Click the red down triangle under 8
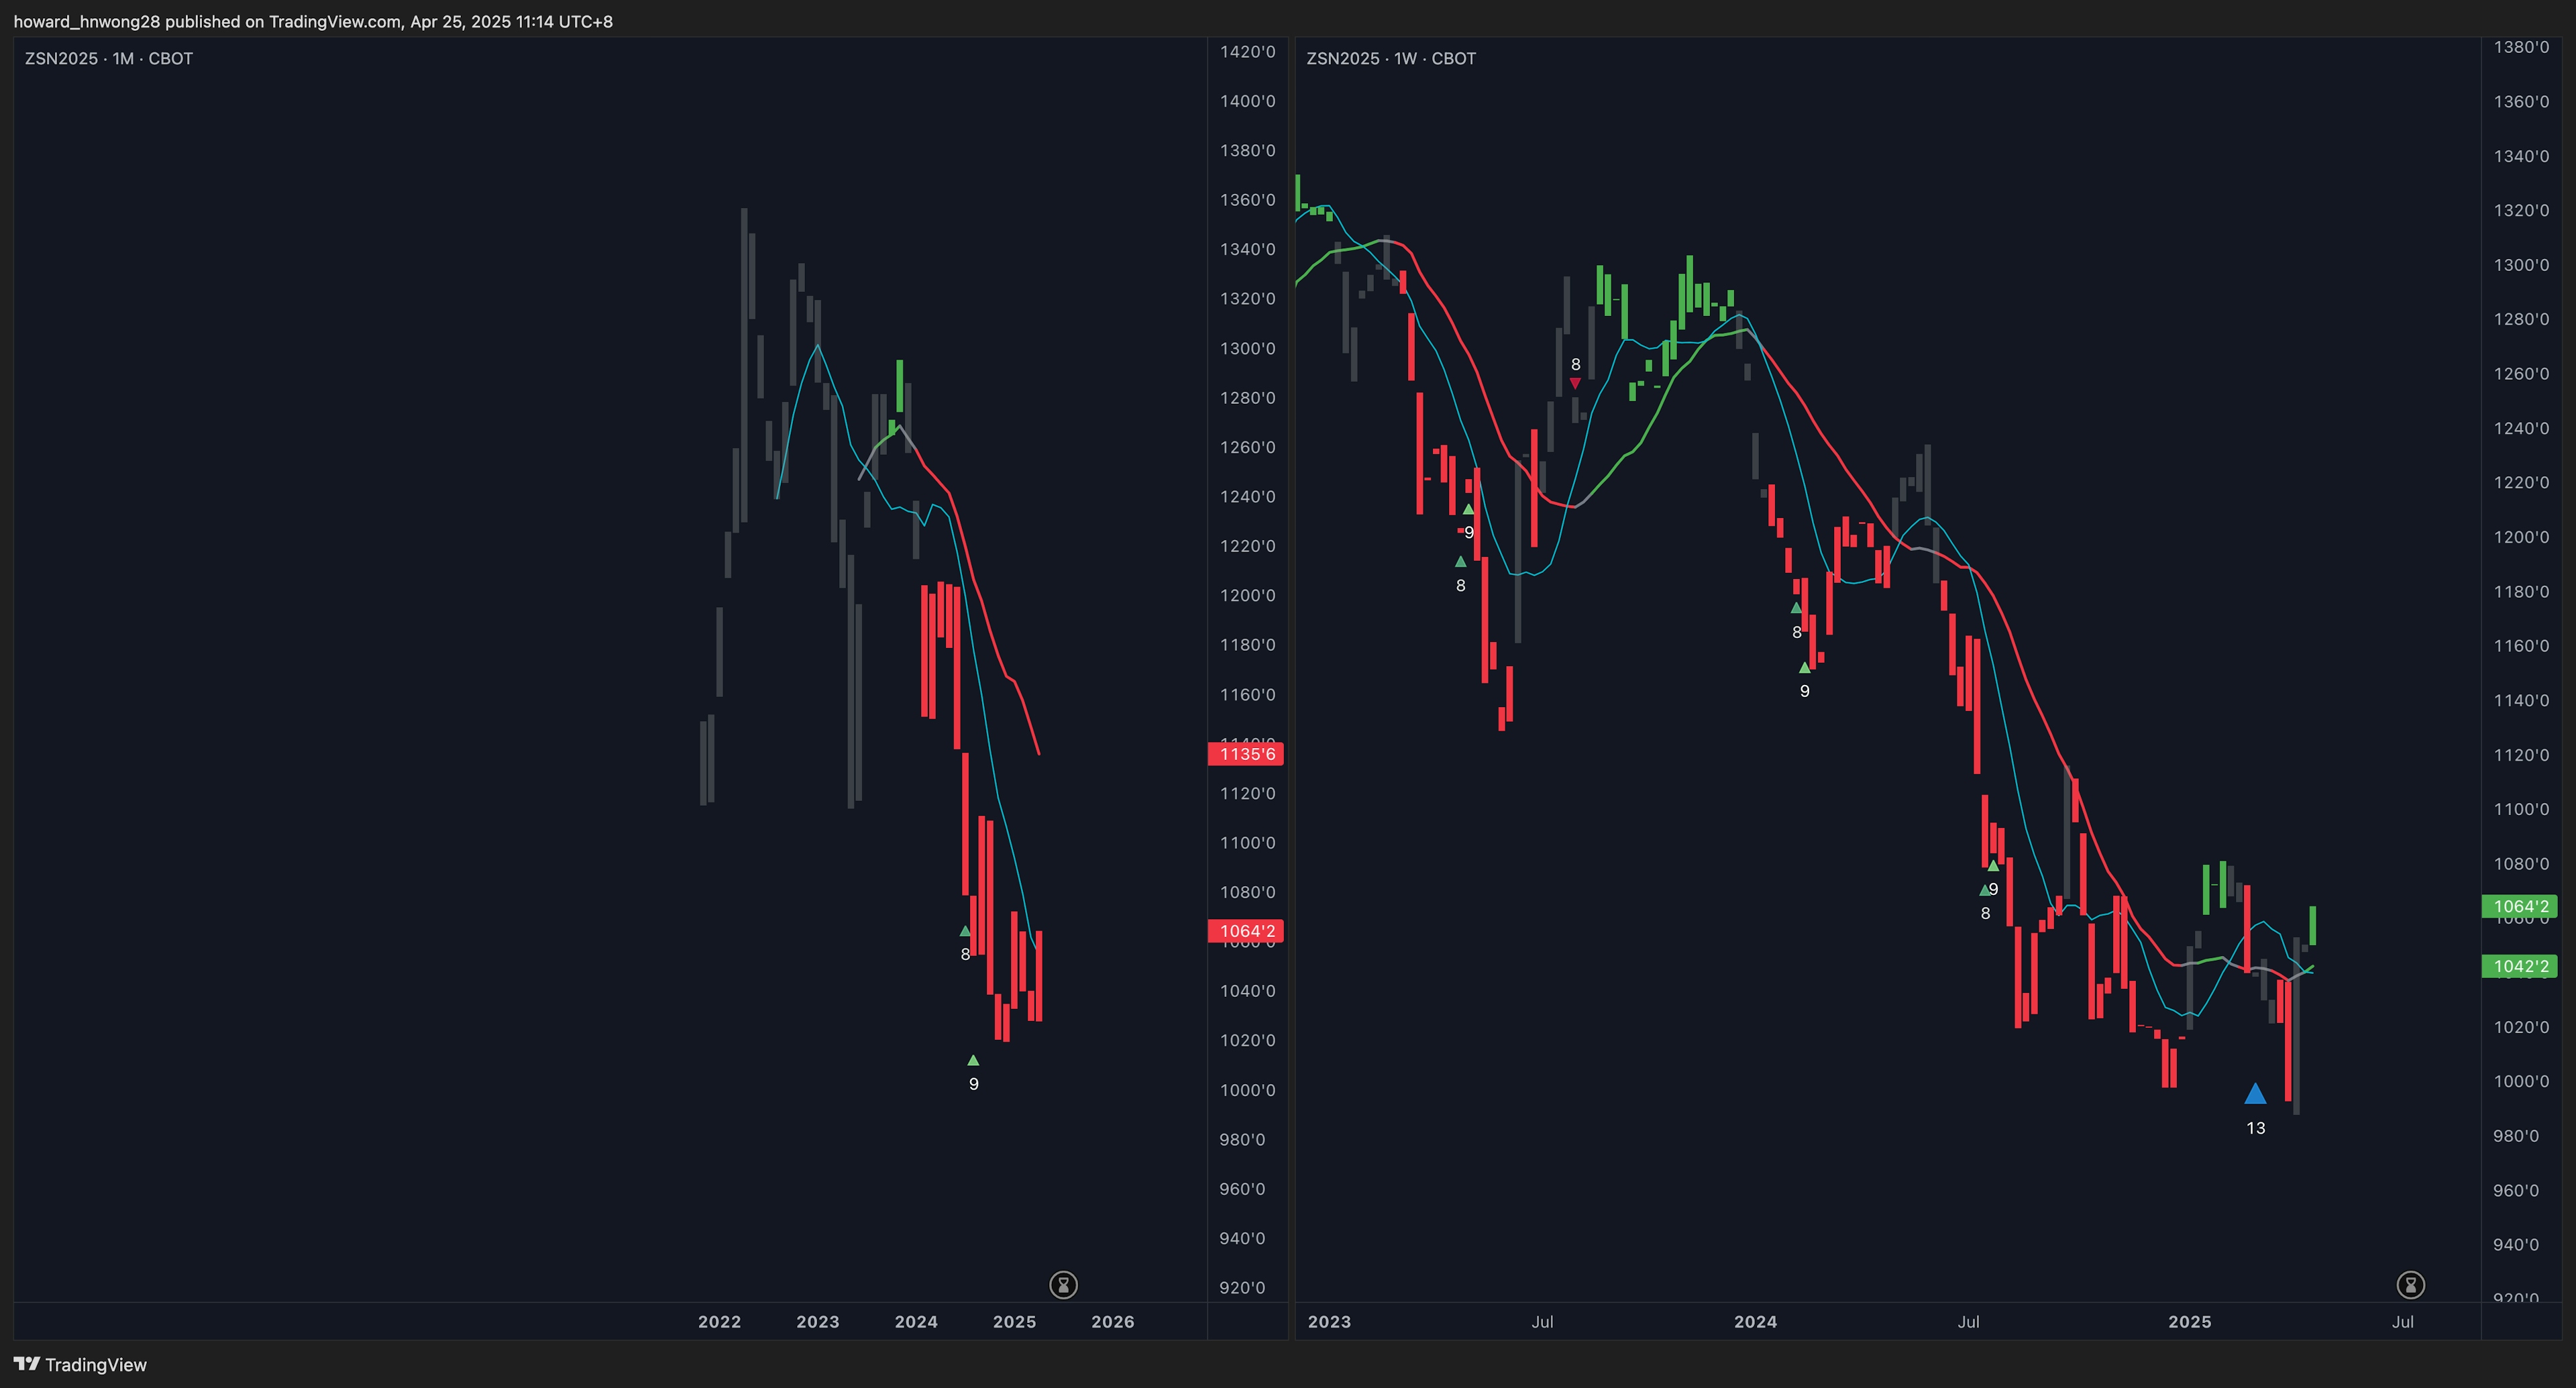Image resolution: width=2576 pixels, height=1388 pixels. click(x=1575, y=383)
